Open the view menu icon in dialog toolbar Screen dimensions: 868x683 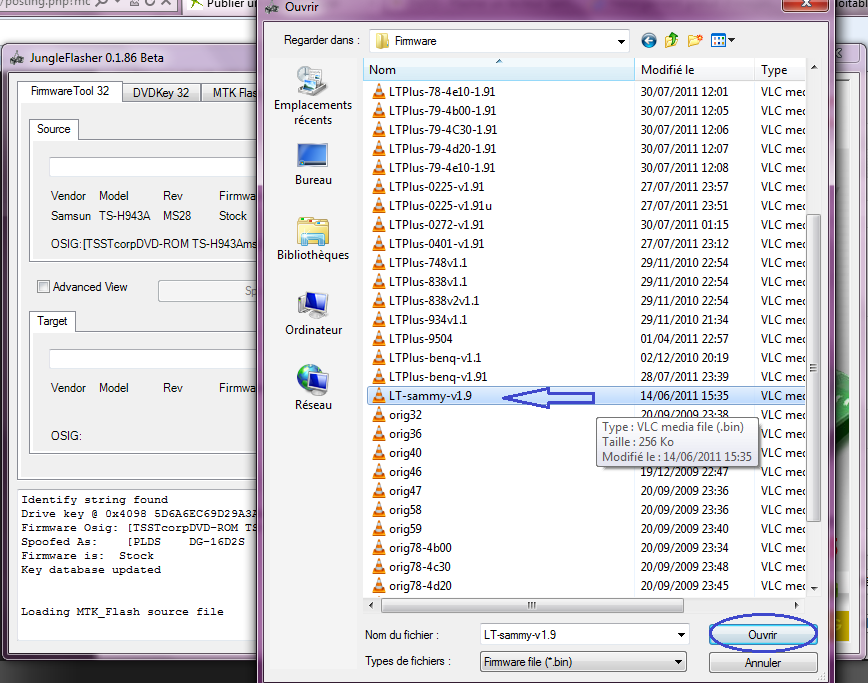click(718, 40)
